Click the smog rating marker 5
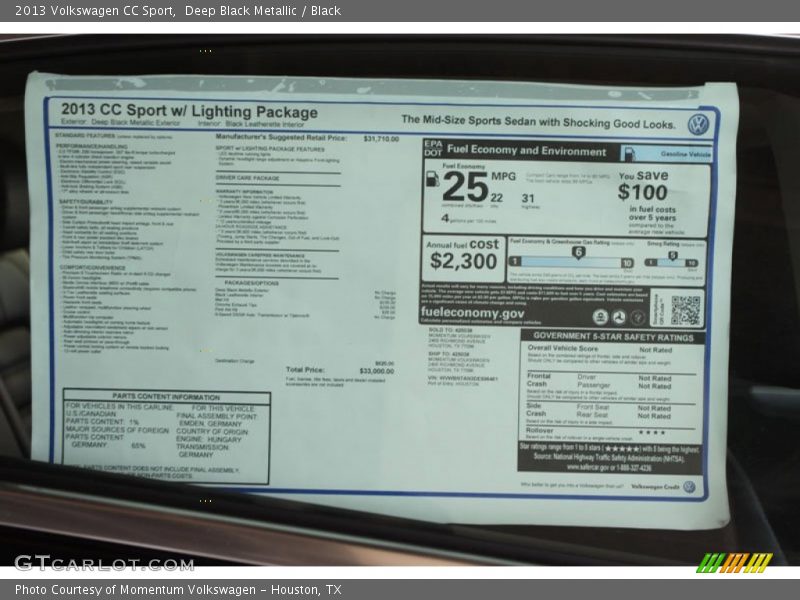The image size is (800, 600). 673,255
